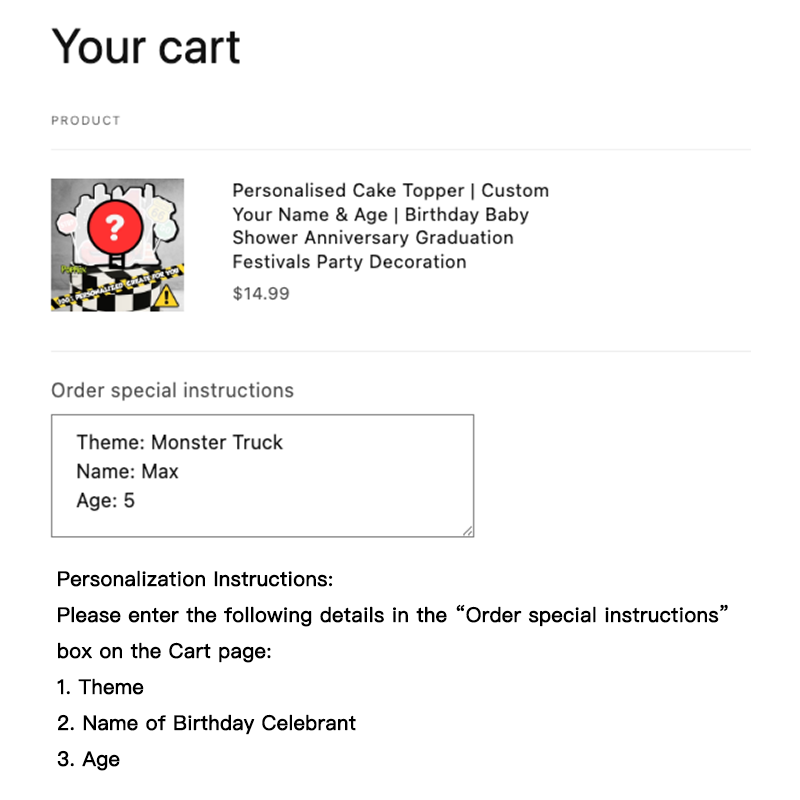Click the yellow warning triangle on product image
This screenshot has width=800, height=800.
(167, 295)
